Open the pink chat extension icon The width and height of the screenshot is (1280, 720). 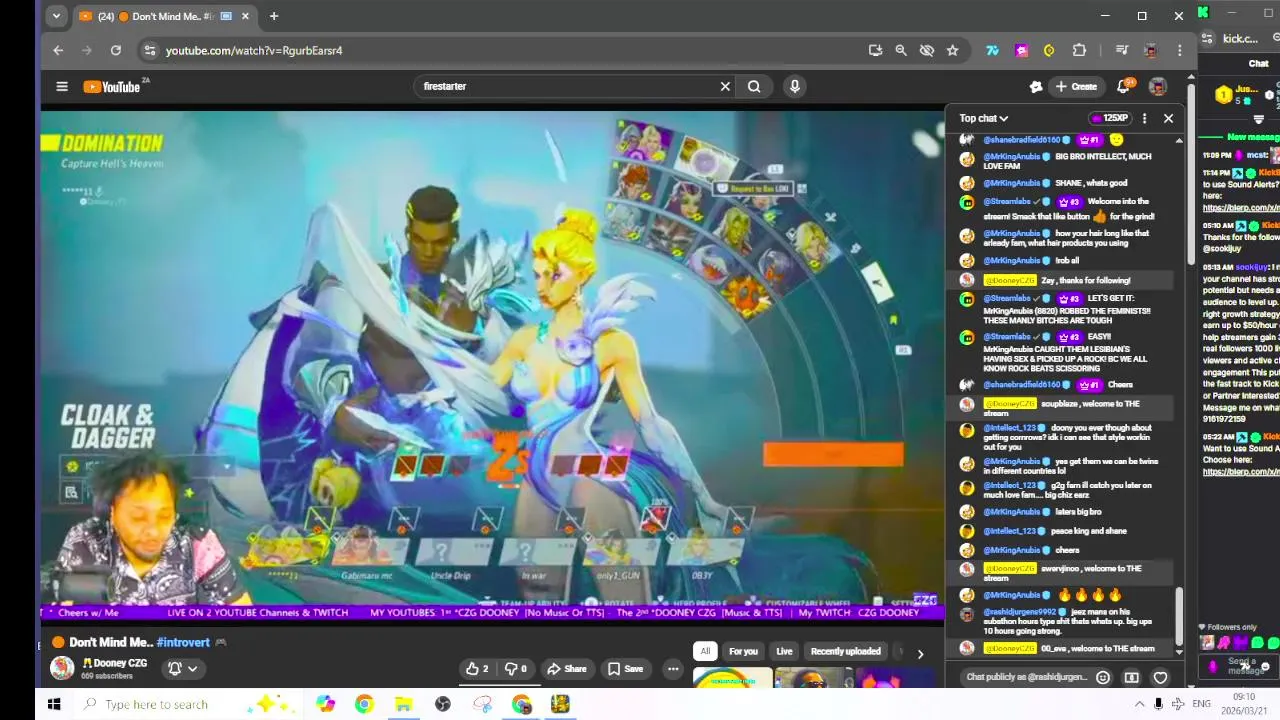(x=1021, y=50)
